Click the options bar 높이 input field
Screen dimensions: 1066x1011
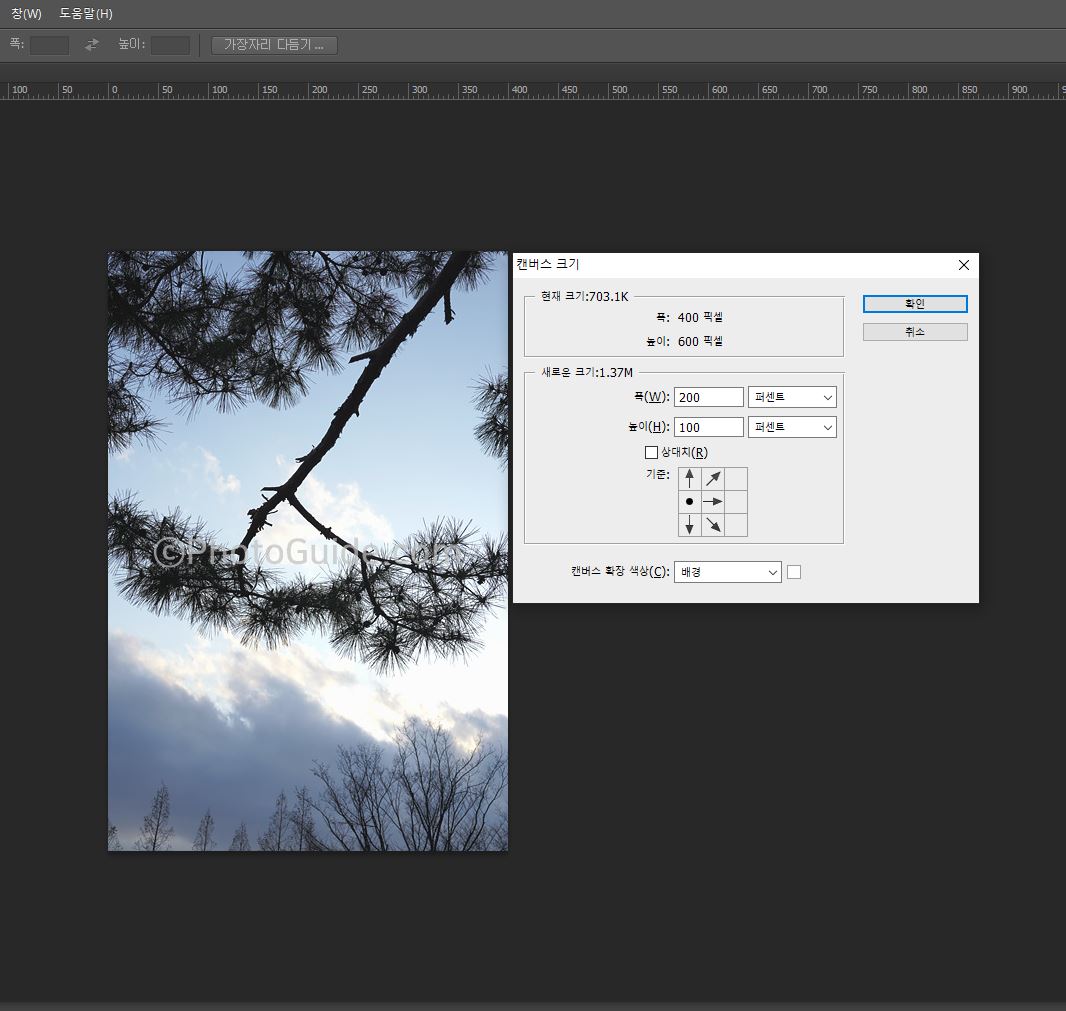point(170,45)
